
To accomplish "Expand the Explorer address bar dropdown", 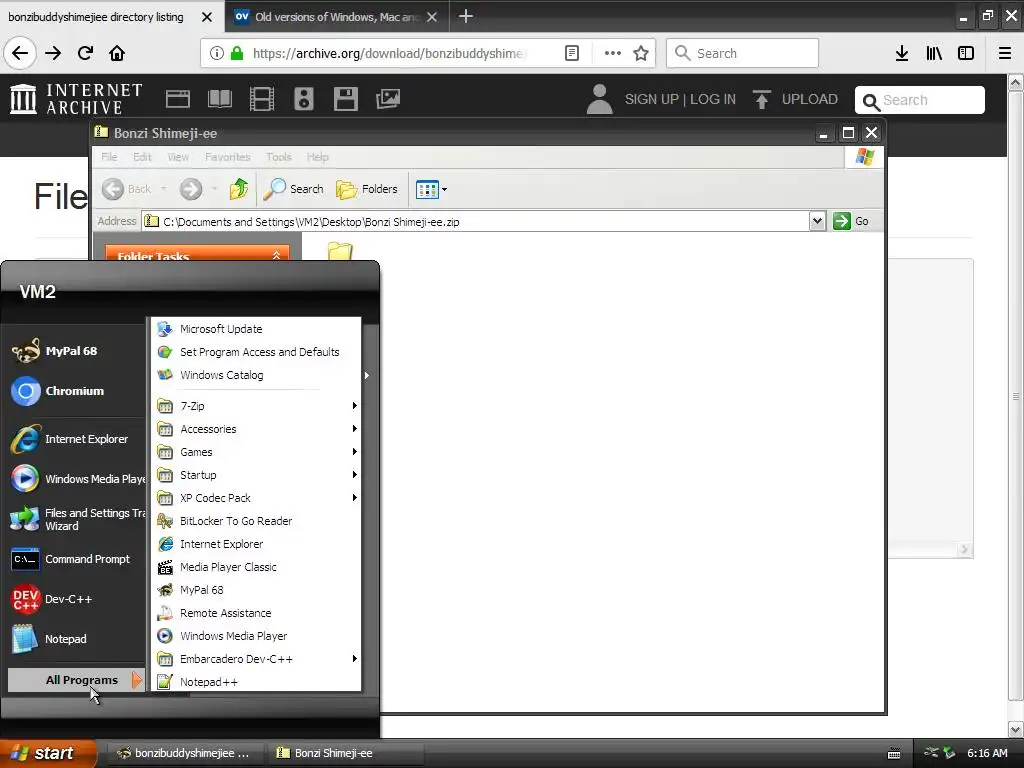I will tap(817, 221).
